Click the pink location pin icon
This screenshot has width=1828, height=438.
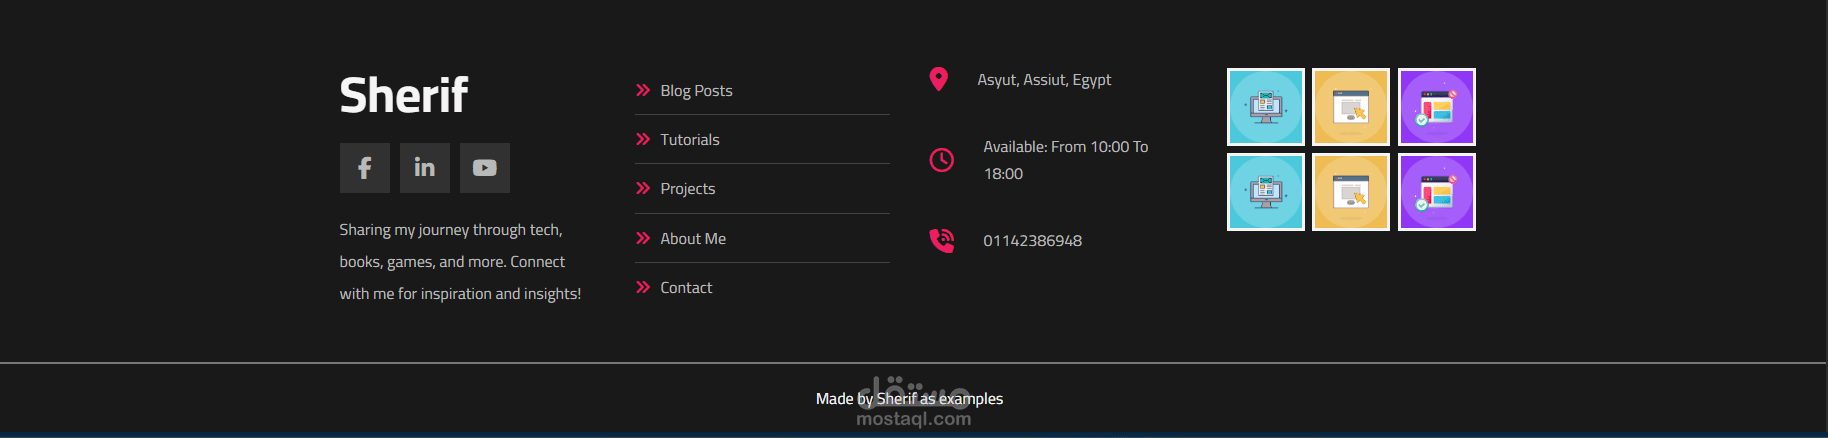pyautogui.click(x=938, y=79)
